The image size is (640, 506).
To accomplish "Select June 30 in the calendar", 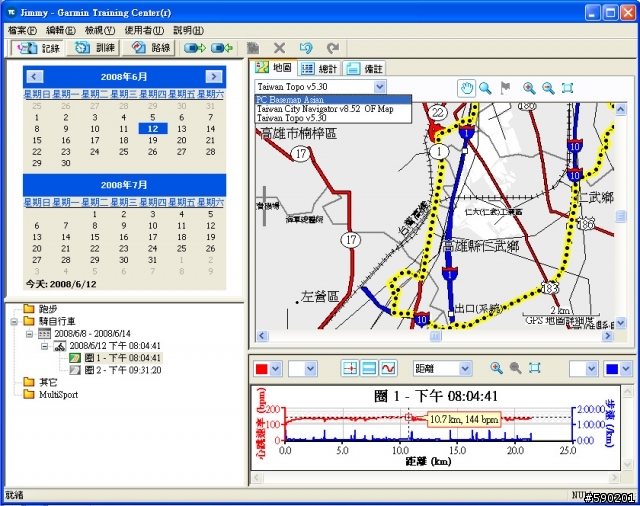I will point(66,163).
